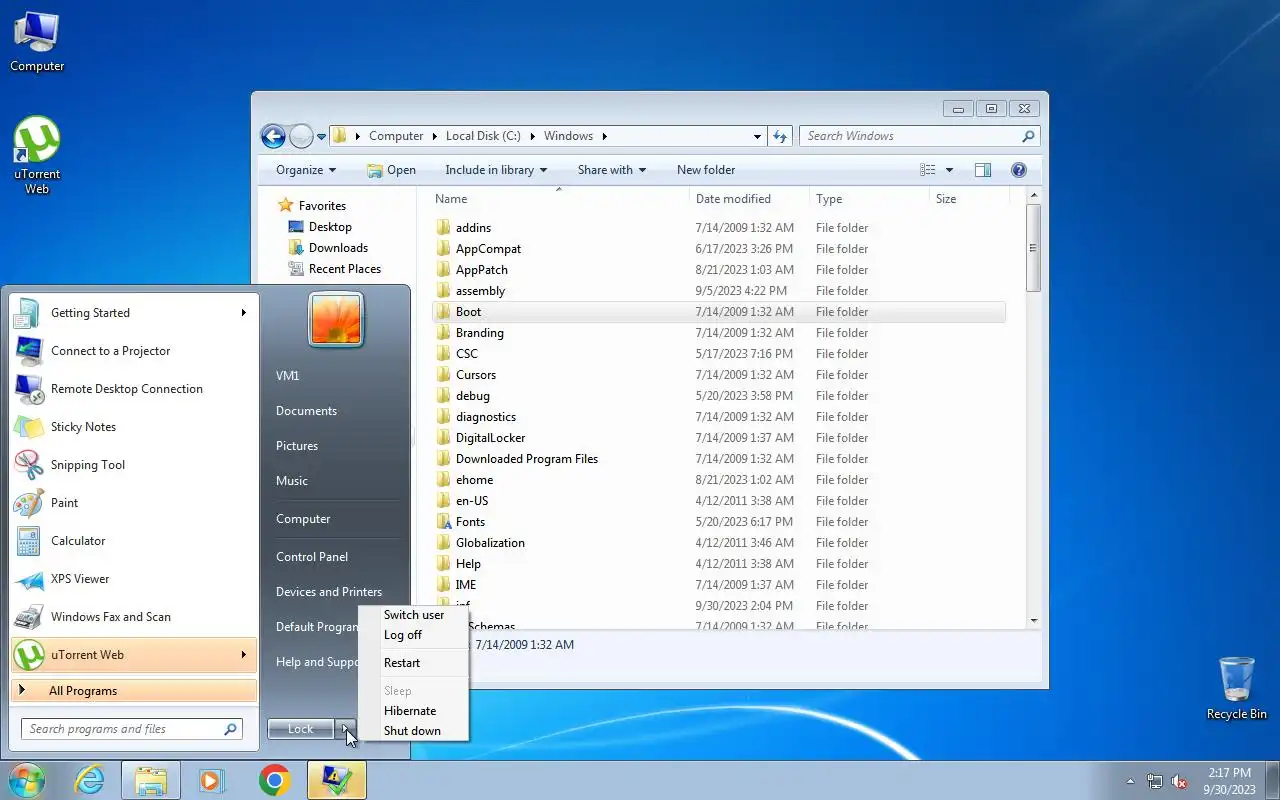Open Paint from Start menu
Screen dimensions: 1280x800
[x=133, y=503]
